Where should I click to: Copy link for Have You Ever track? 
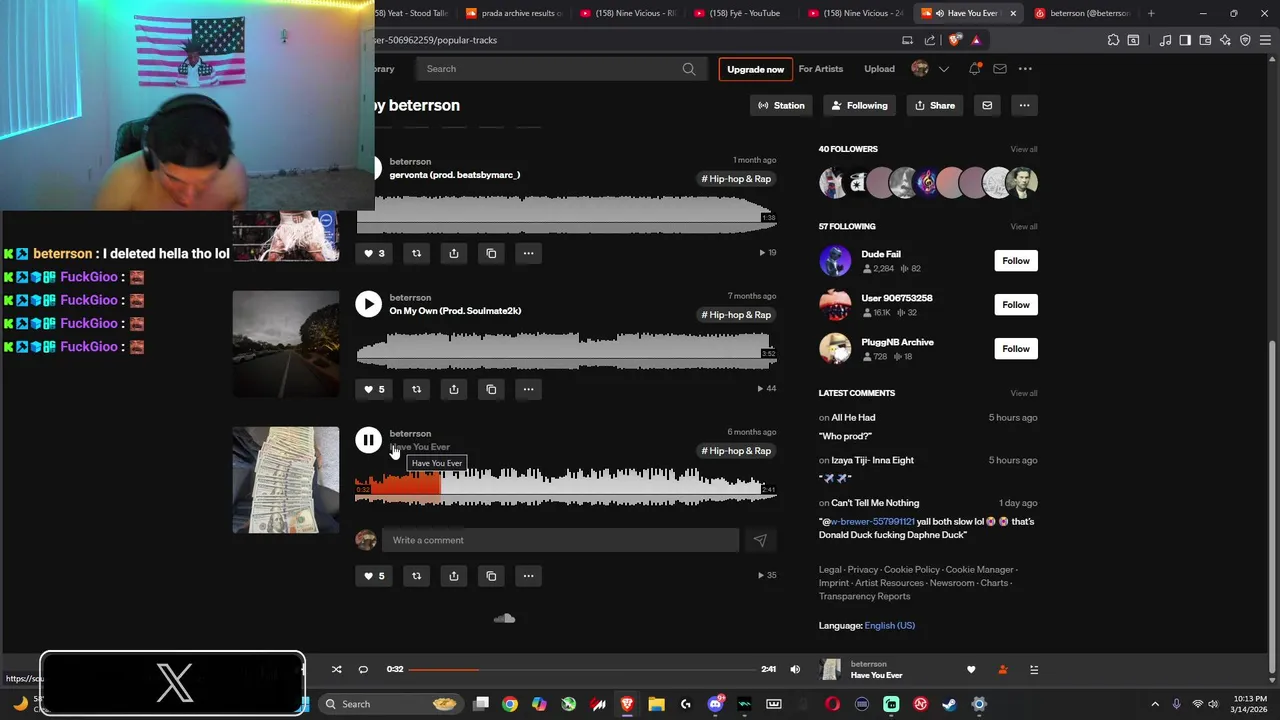pos(491,576)
